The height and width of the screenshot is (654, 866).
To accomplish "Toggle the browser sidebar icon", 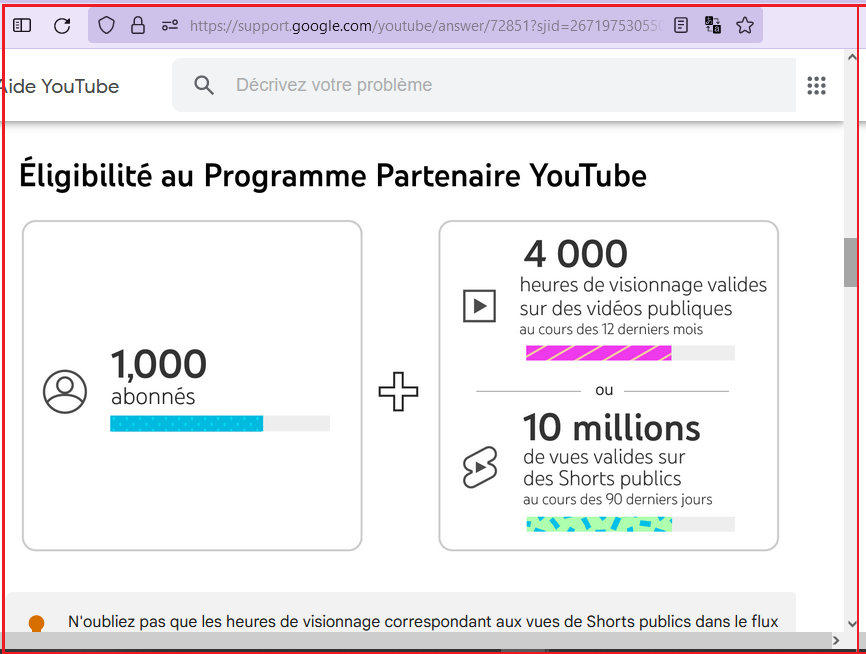I will click(x=22, y=26).
